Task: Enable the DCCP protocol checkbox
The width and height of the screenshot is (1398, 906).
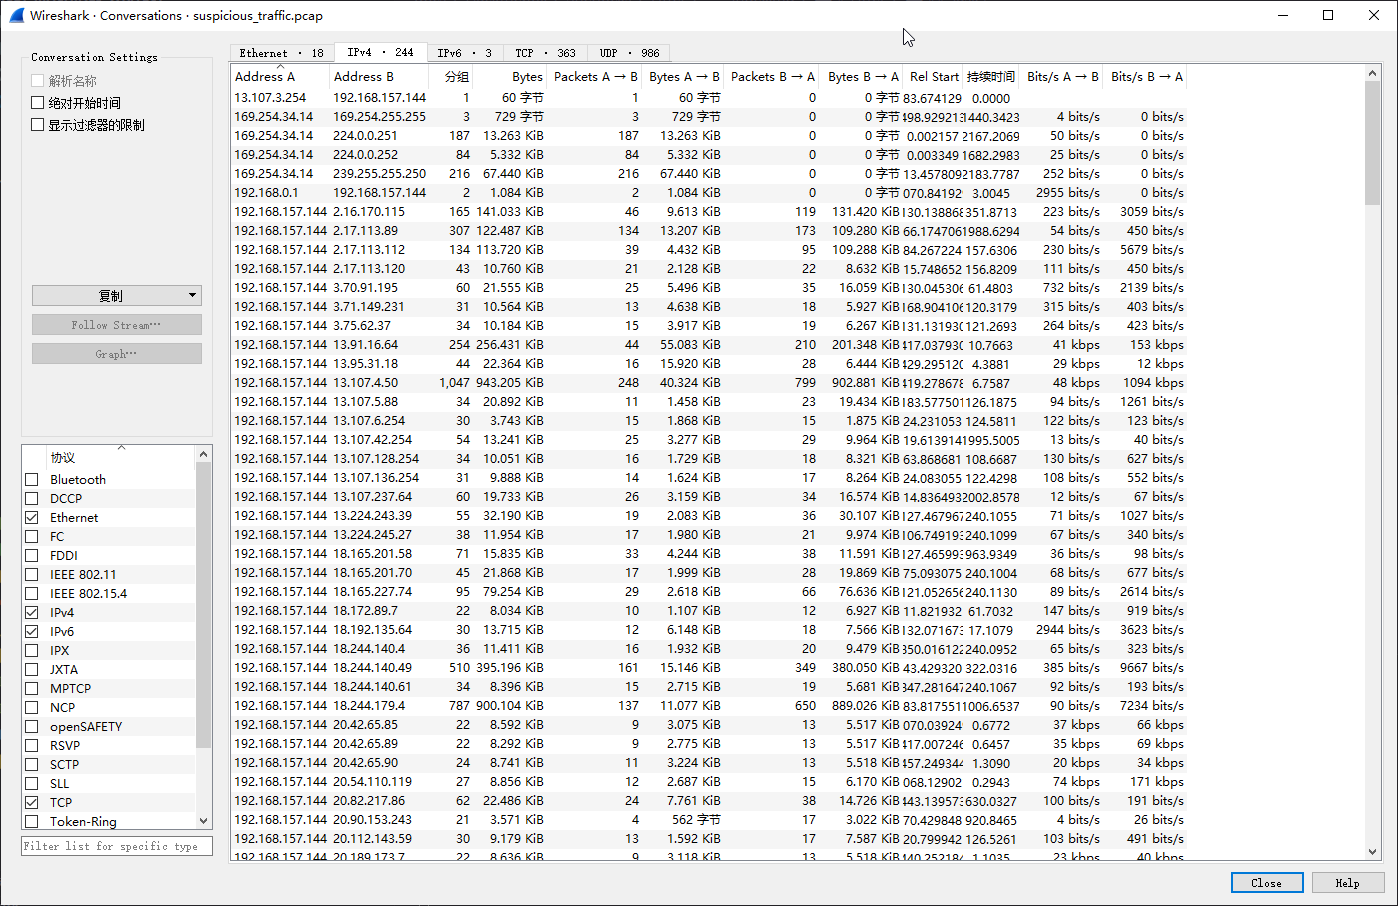Action: pos(32,499)
